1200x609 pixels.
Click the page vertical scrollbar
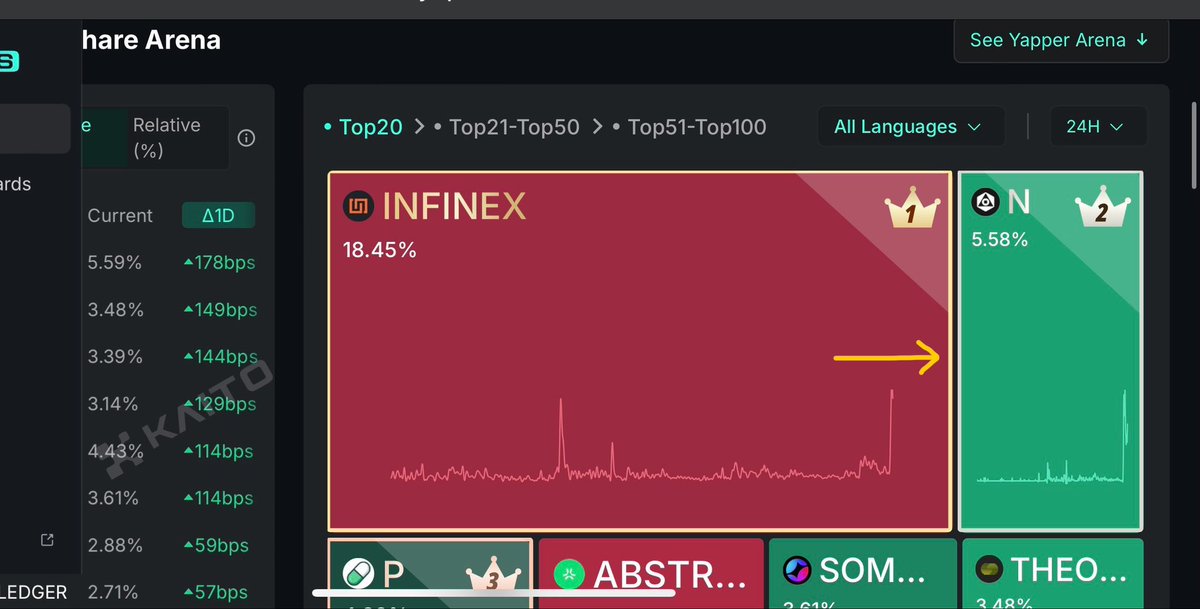(1194, 145)
